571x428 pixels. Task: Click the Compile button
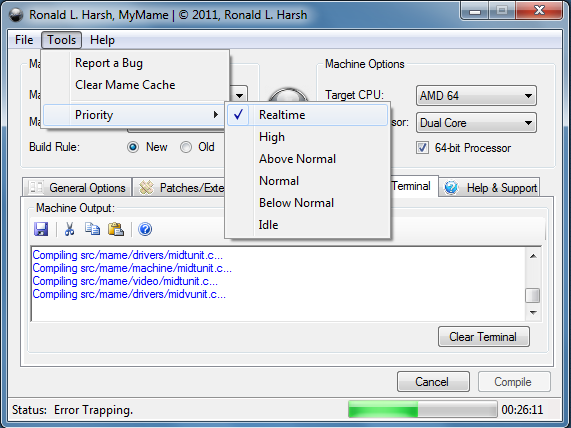[514, 382]
